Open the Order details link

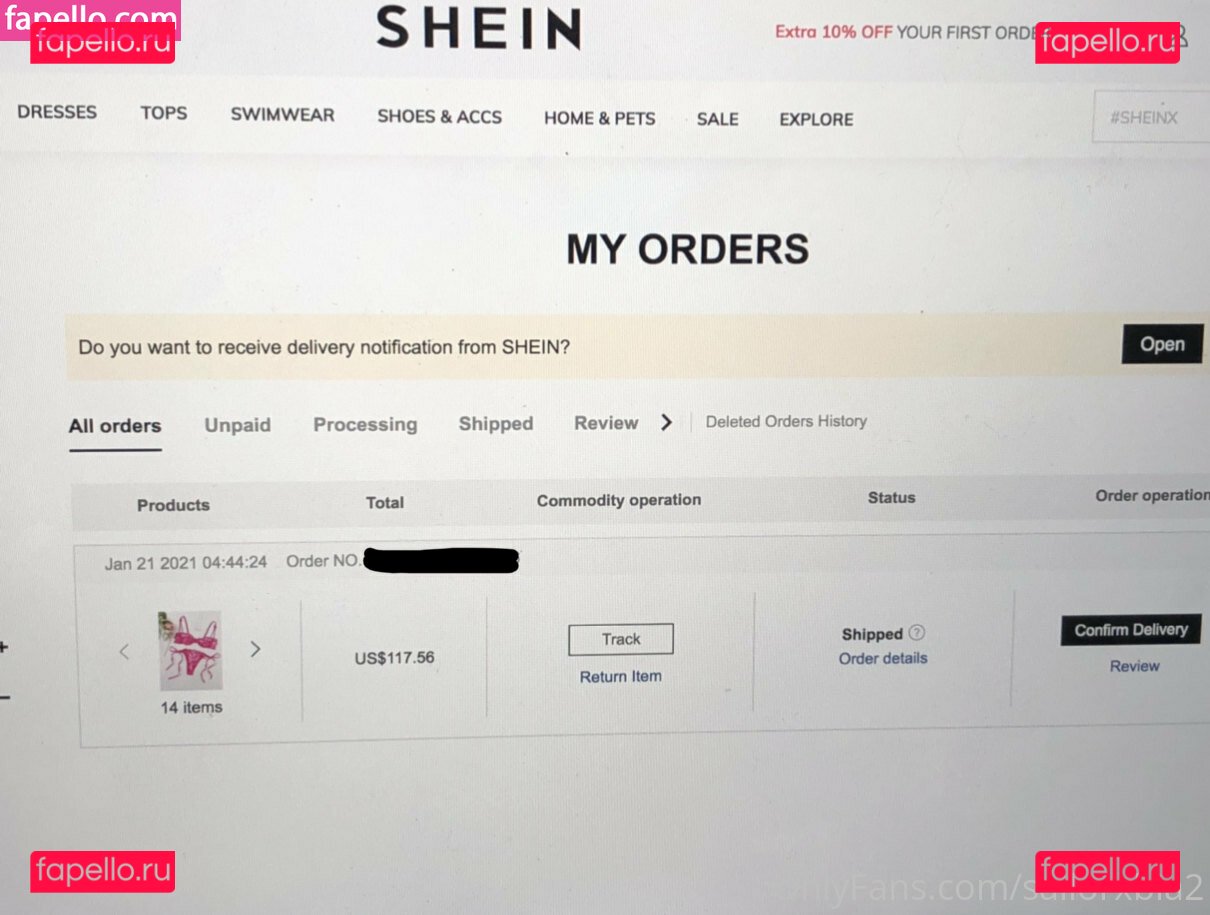[x=883, y=658]
